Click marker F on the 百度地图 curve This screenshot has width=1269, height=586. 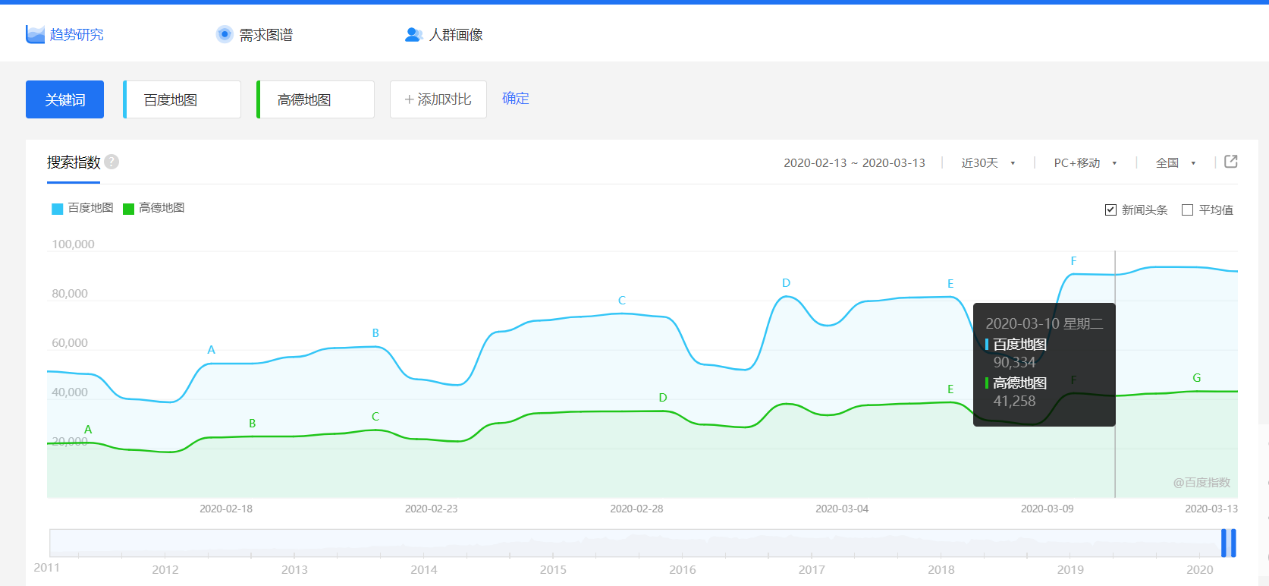[x=1073, y=260]
